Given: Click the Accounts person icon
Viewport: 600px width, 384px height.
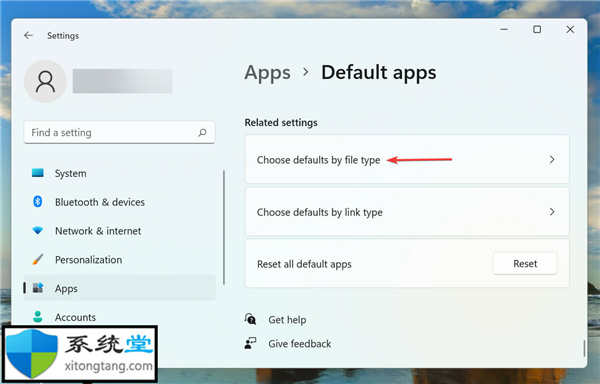Looking at the screenshot, I should click(x=38, y=317).
